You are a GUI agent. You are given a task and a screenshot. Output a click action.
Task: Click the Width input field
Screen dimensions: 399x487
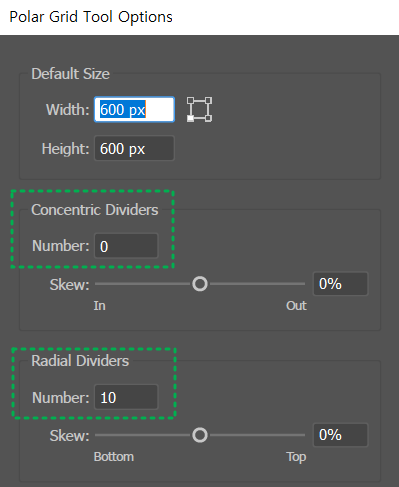134,110
